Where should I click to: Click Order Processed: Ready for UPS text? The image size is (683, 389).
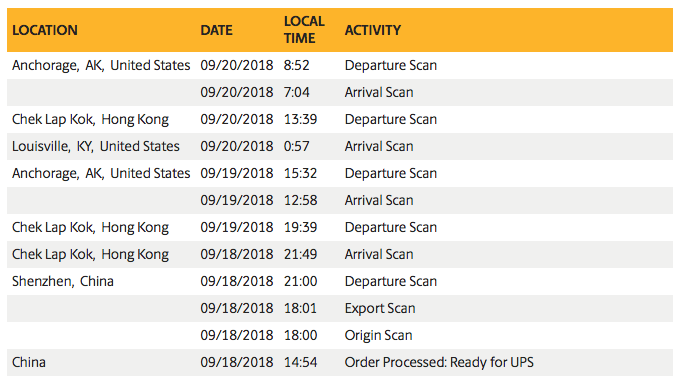click(439, 362)
